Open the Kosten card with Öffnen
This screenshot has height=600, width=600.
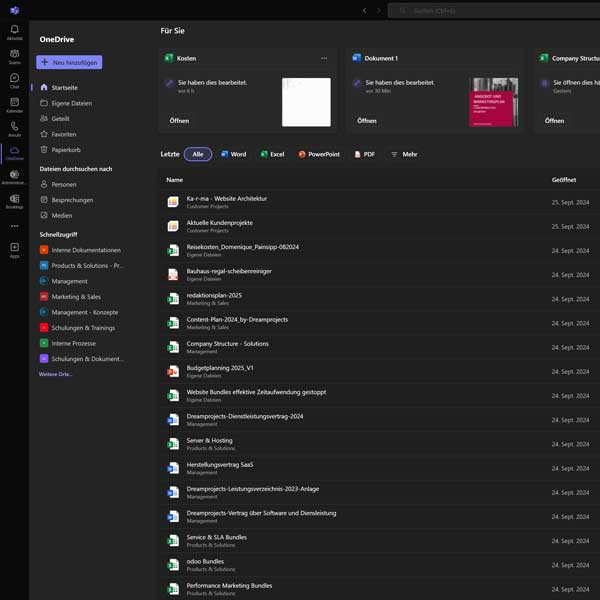(x=179, y=121)
